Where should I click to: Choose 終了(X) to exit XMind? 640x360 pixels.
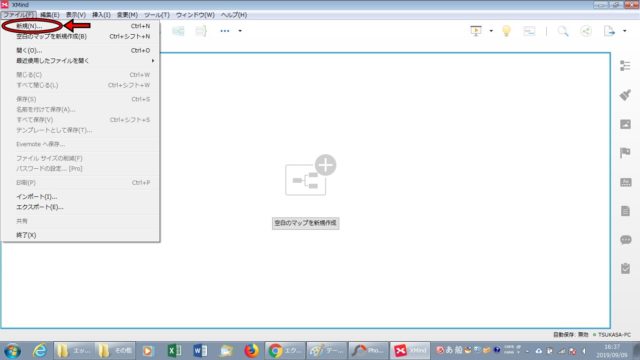pos(80,235)
